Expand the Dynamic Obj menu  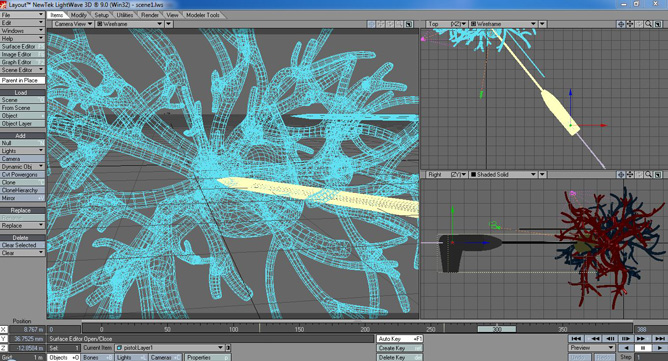(x=22, y=167)
